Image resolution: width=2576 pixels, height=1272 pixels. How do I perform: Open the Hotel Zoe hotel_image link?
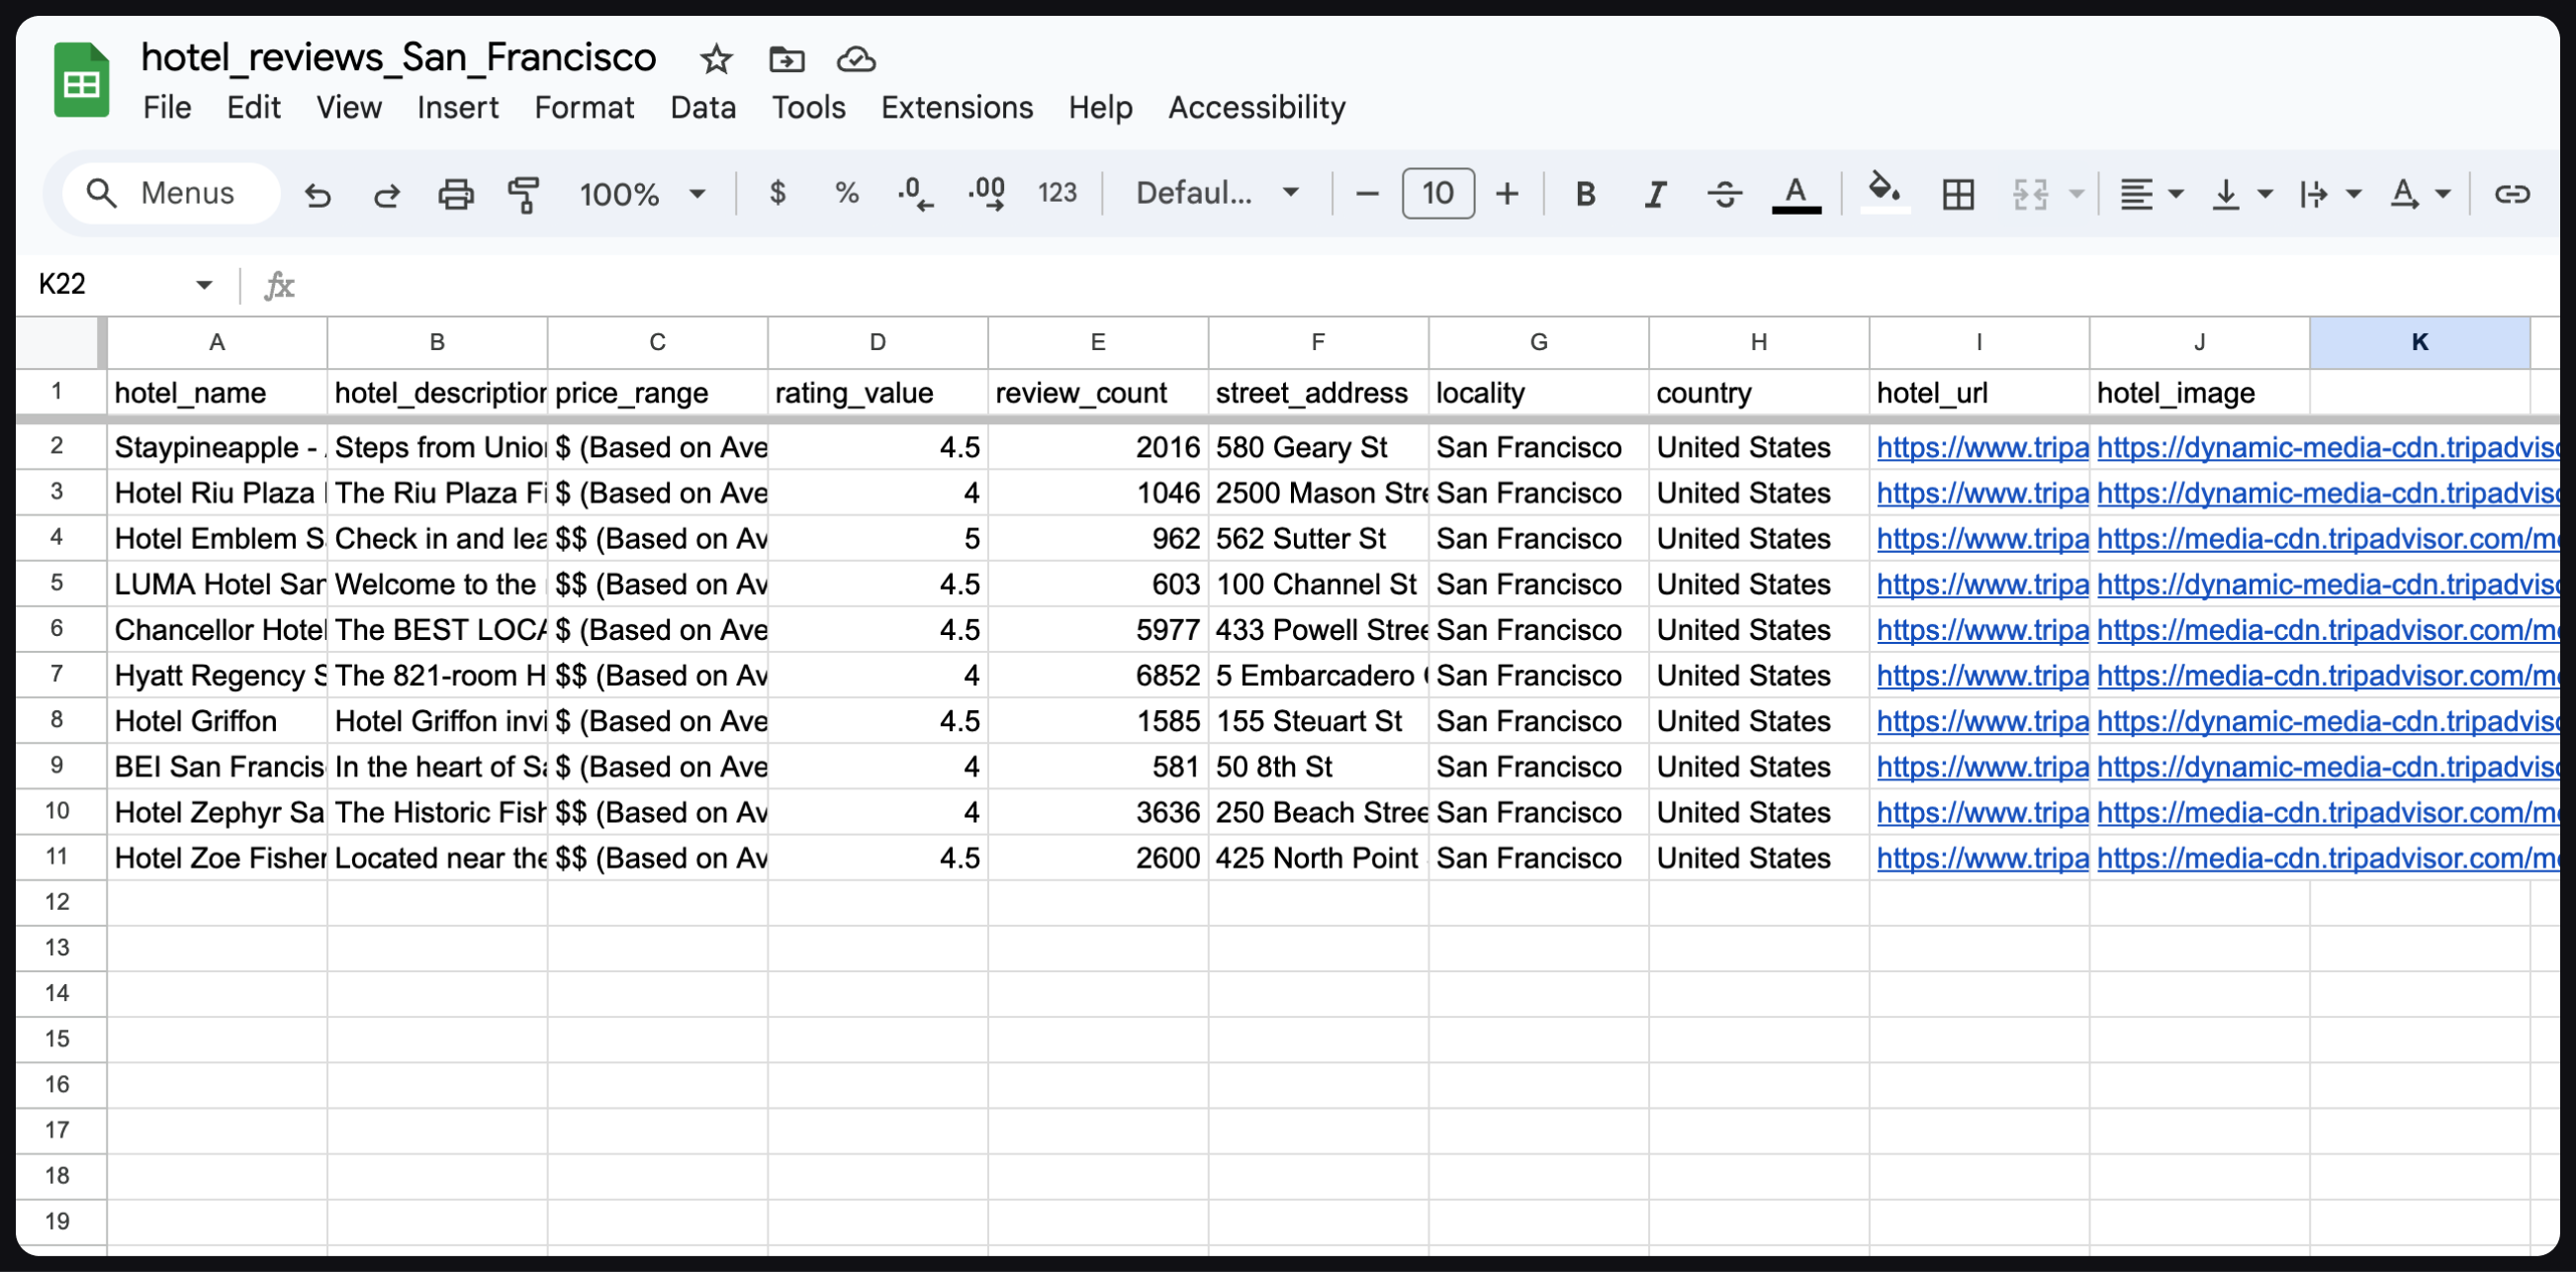[2328, 858]
